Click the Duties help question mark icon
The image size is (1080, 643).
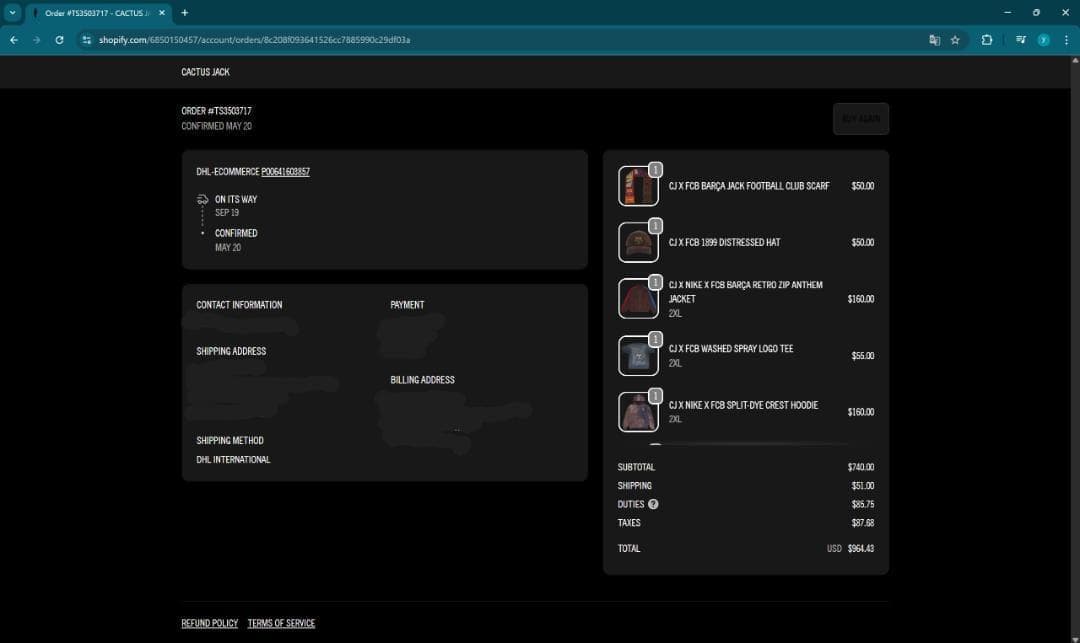tap(653, 504)
